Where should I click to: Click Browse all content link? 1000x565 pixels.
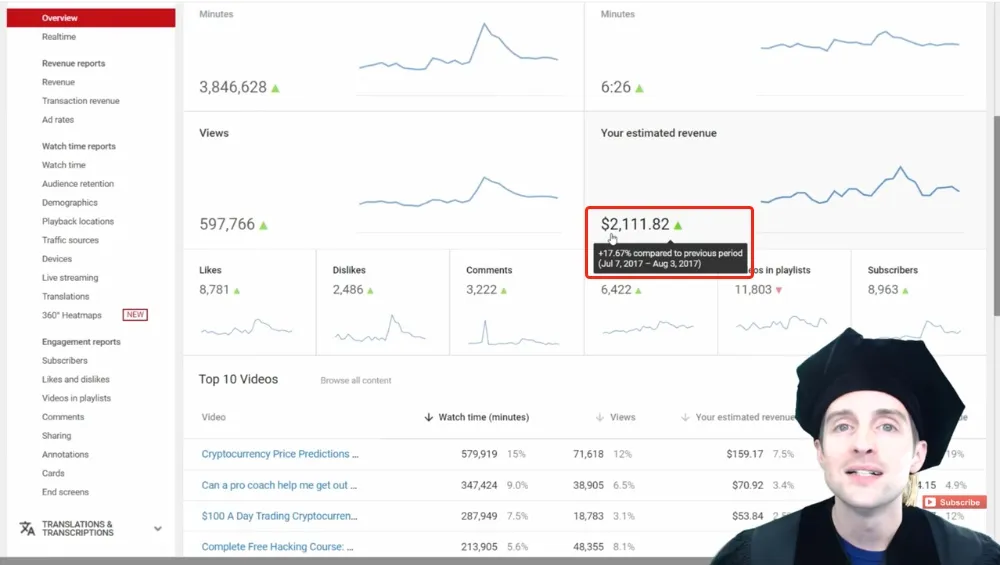point(356,381)
